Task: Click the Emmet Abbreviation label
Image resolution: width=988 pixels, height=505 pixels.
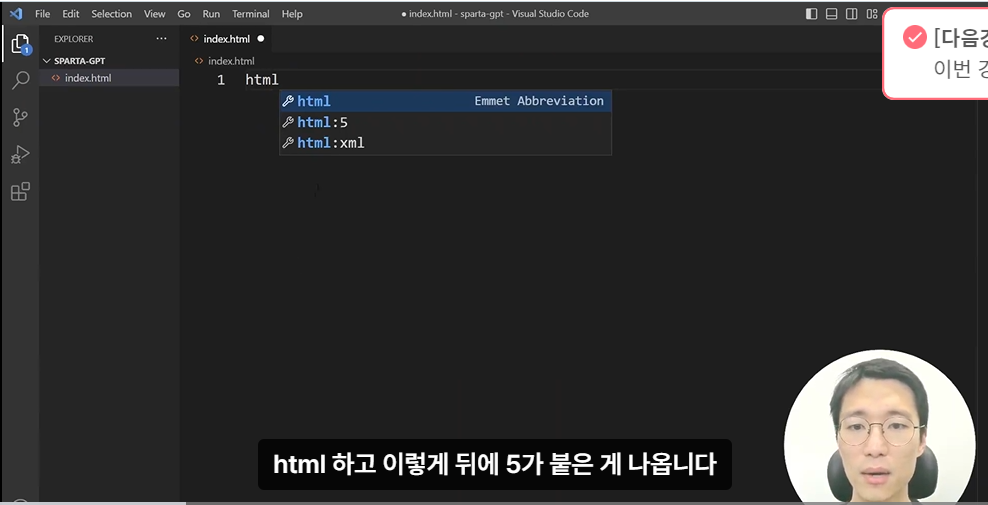Action: [539, 101]
